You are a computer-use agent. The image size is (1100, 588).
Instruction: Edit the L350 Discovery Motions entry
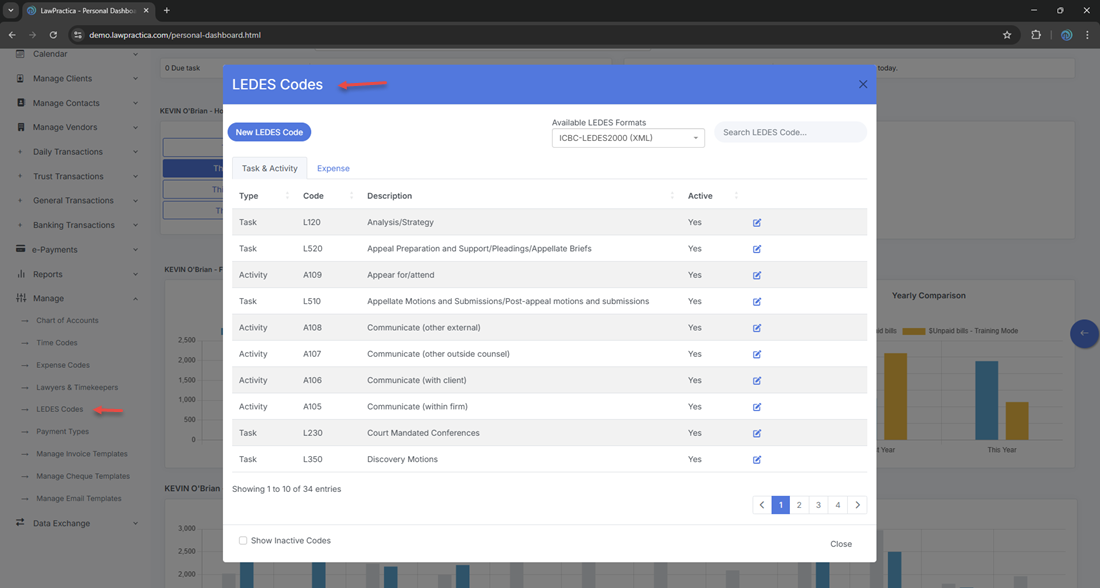pyautogui.click(x=757, y=460)
